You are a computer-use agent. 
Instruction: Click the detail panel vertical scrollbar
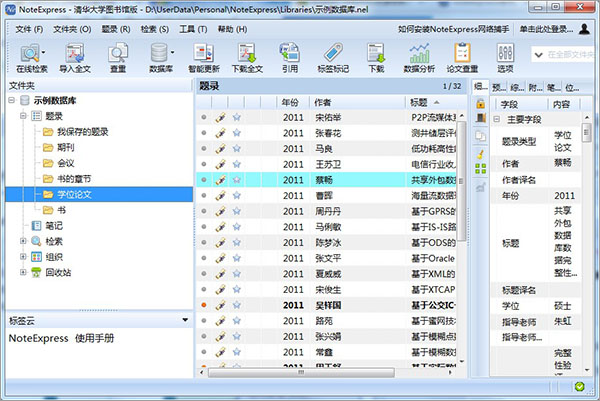click(x=586, y=132)
